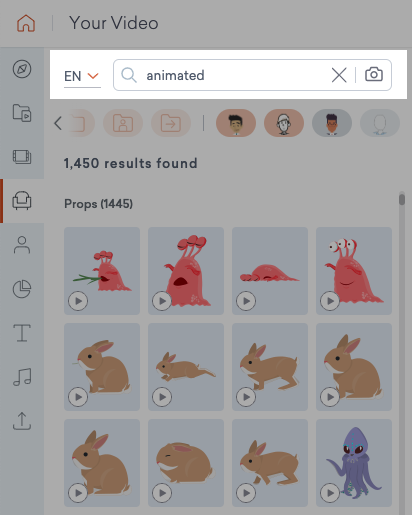Toggle the white-cap character style filter
This screenshot has height=515, width=412.
click(284, 123)
